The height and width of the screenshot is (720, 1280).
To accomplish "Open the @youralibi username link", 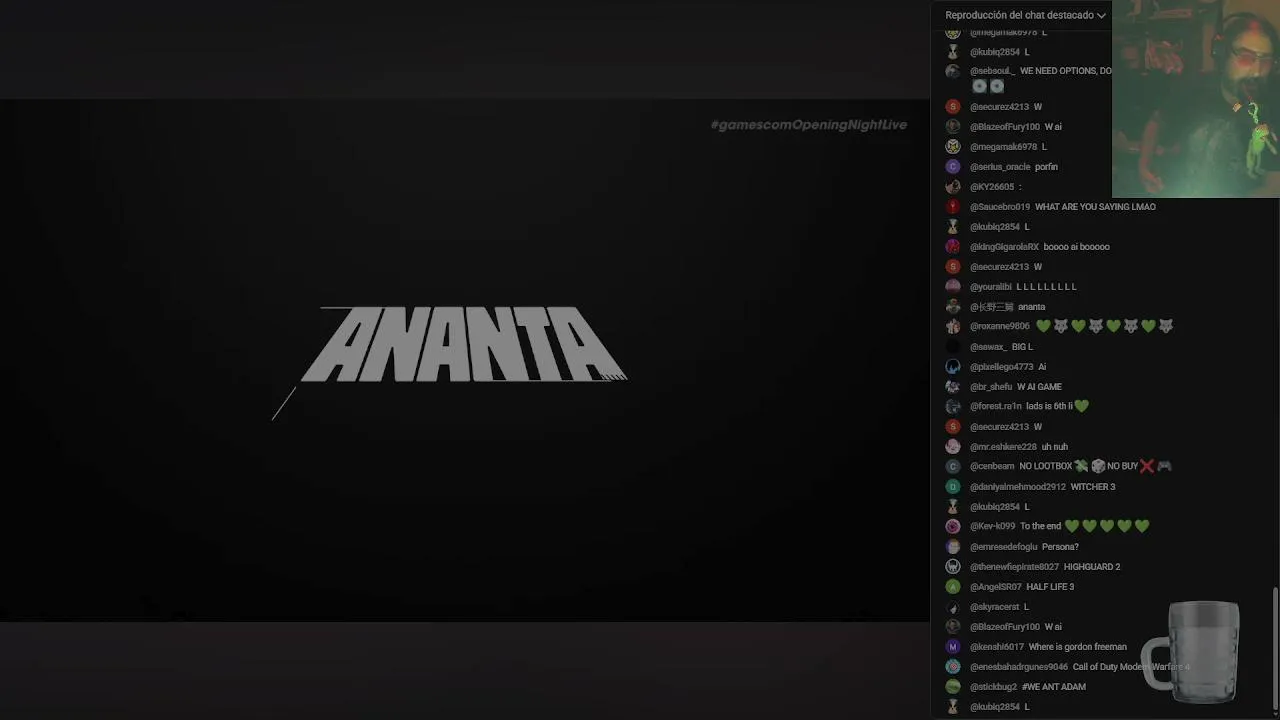I will click(991, 287).
